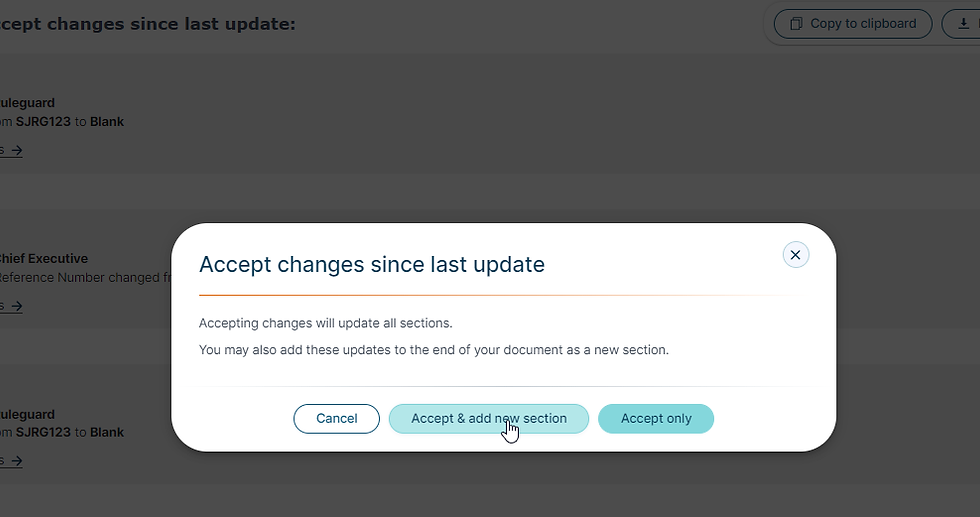
Task: Click the page heading changes since last update
Action: click(148, 24)
